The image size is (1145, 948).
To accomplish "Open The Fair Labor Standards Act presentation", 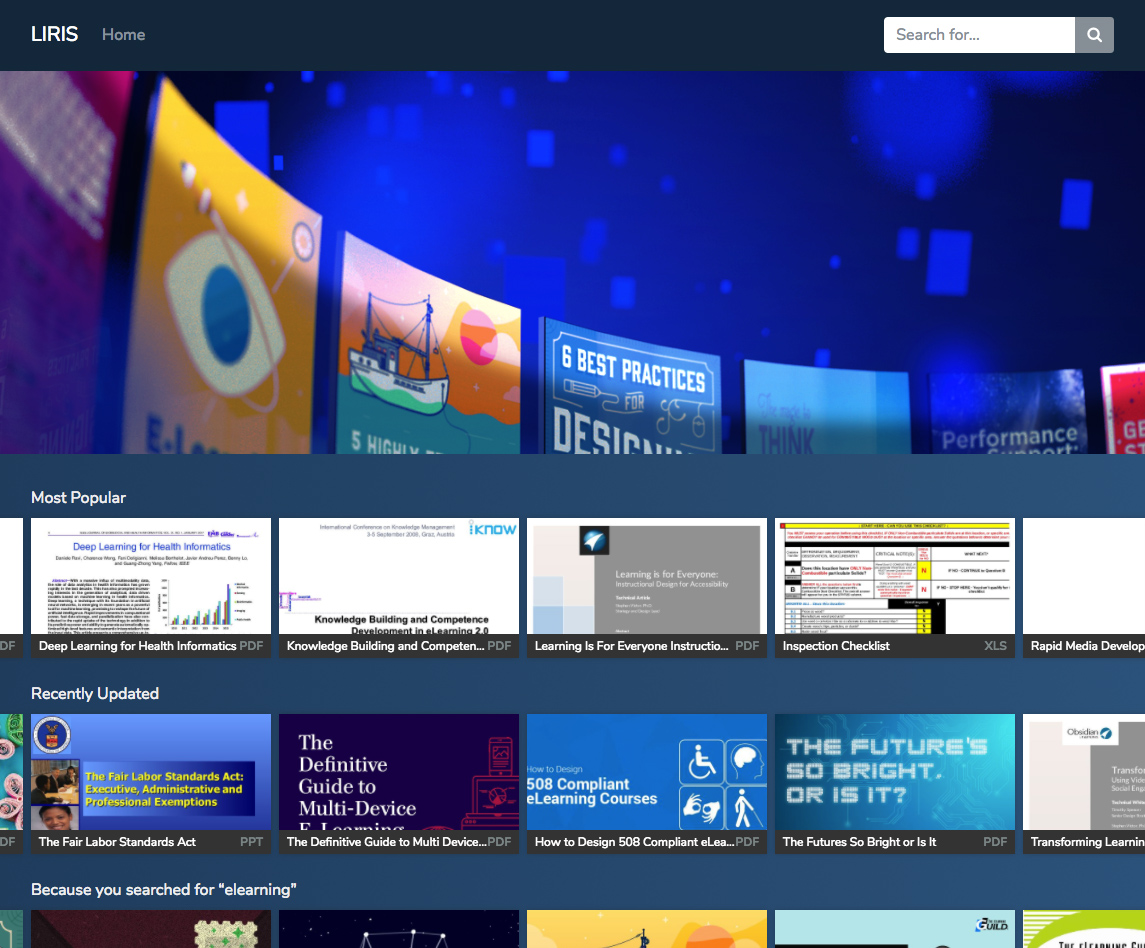I will (151, 772).
